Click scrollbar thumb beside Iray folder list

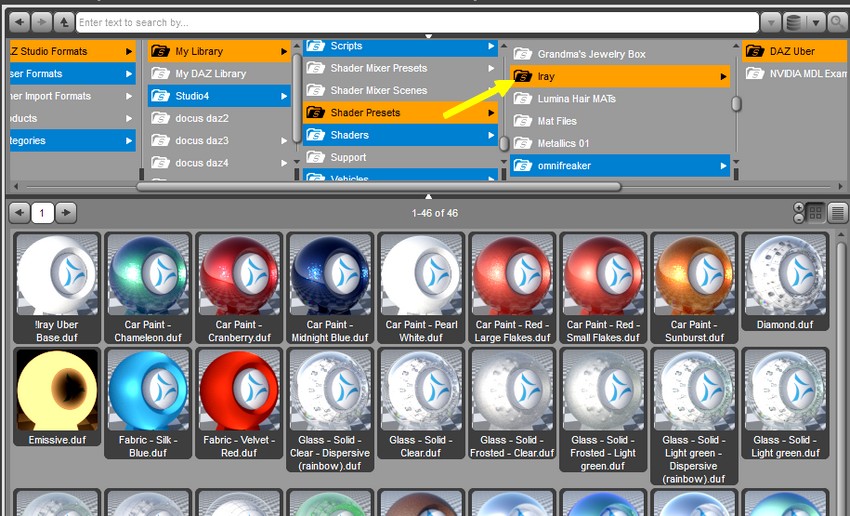(736, 104)
